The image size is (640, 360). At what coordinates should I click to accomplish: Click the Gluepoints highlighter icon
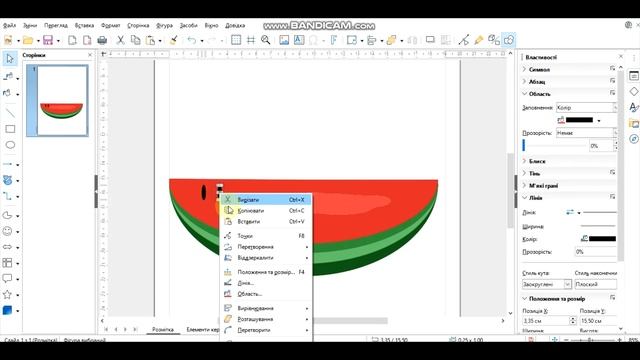[x=479, y=40]
